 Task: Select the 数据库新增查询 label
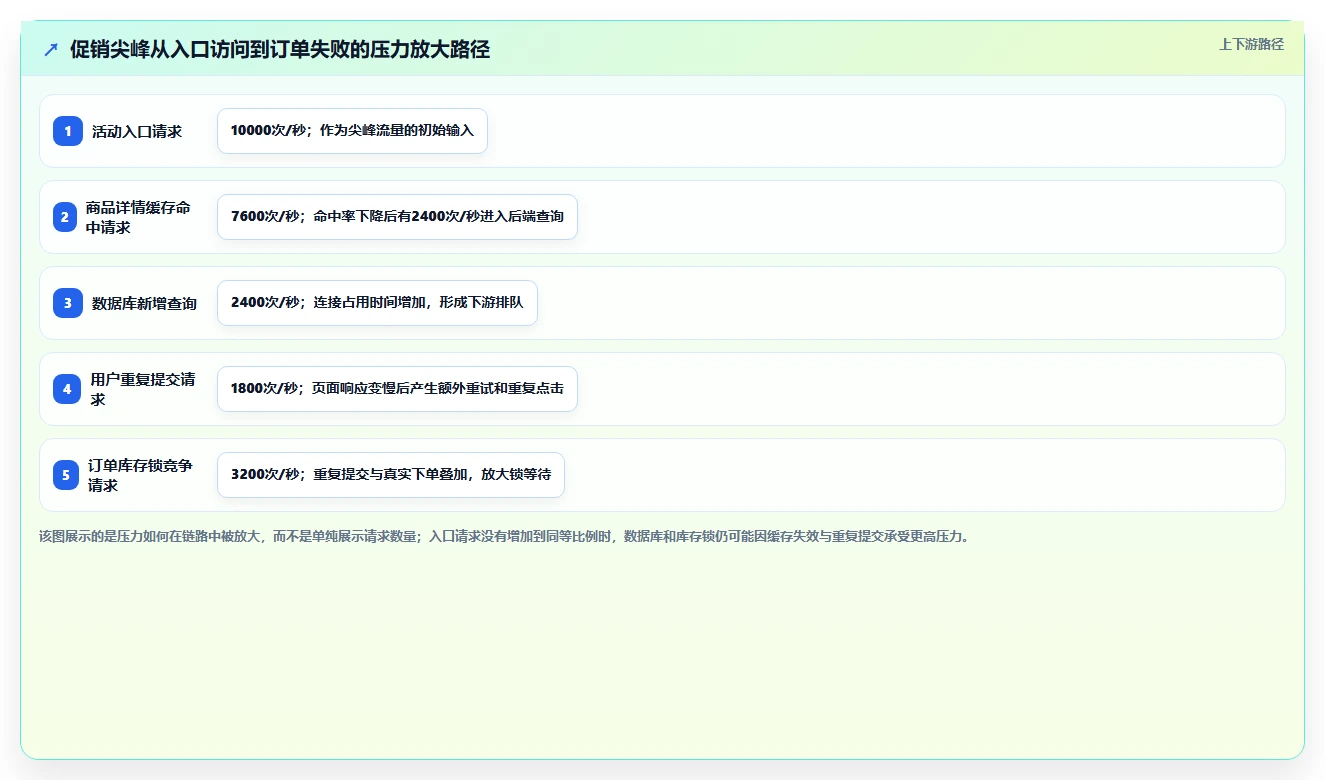(x=144, y=303)
